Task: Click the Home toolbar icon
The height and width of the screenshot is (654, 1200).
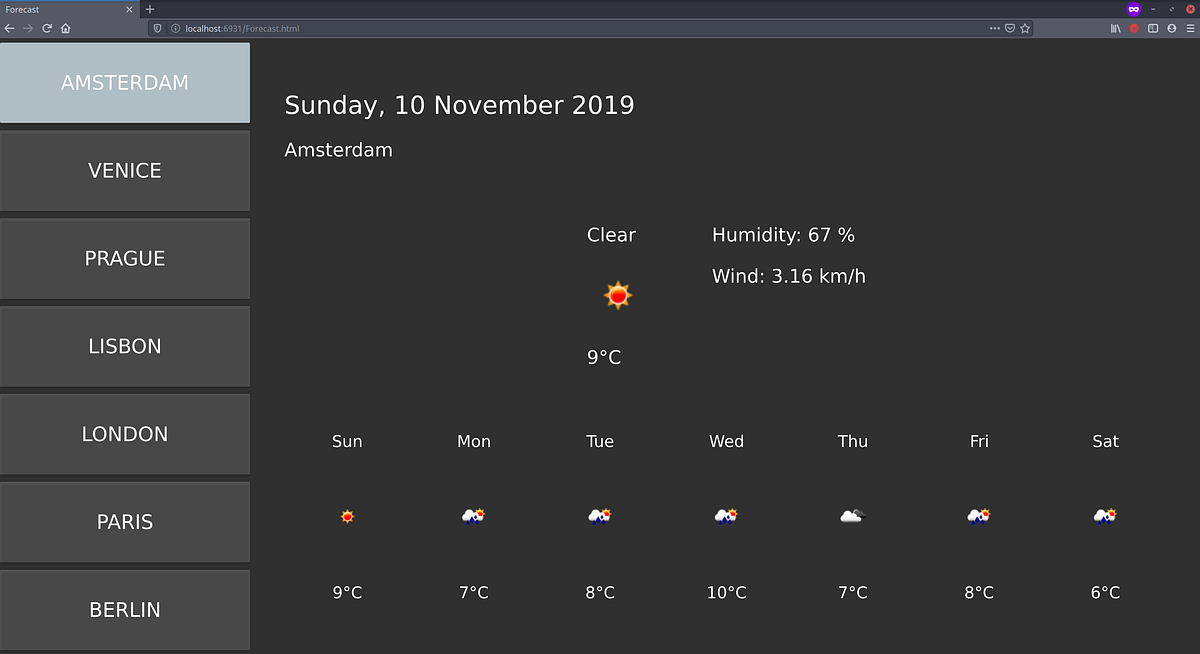Action: click(x=65, y=28)
